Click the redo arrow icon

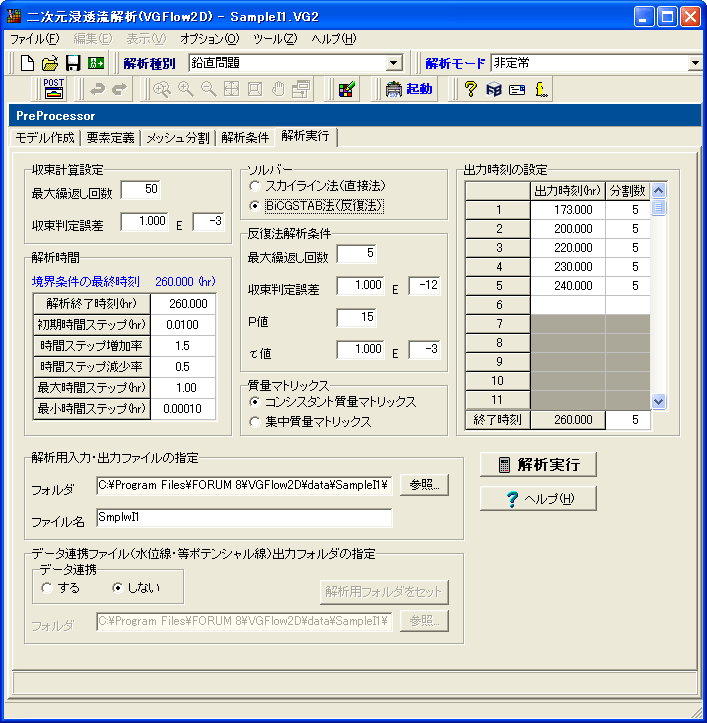pyautogui.click(x=119, y=89)
